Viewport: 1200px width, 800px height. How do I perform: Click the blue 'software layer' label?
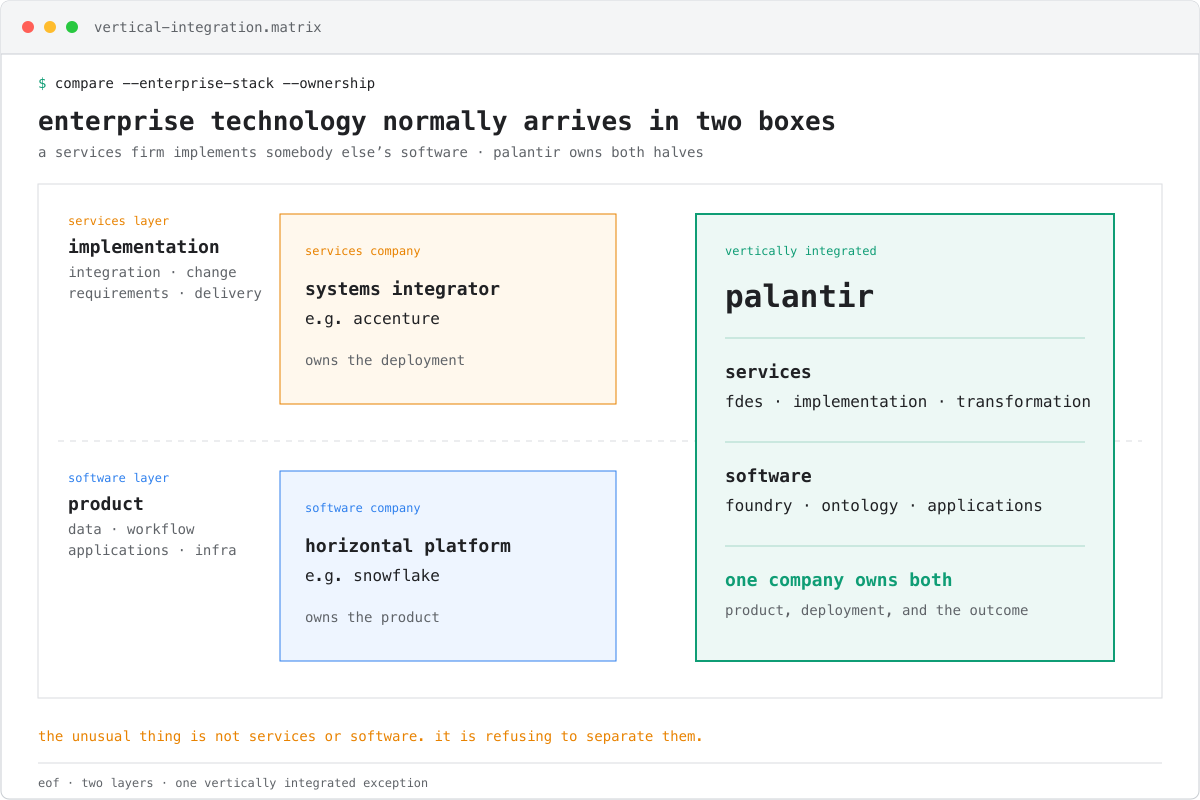[119, 478]
